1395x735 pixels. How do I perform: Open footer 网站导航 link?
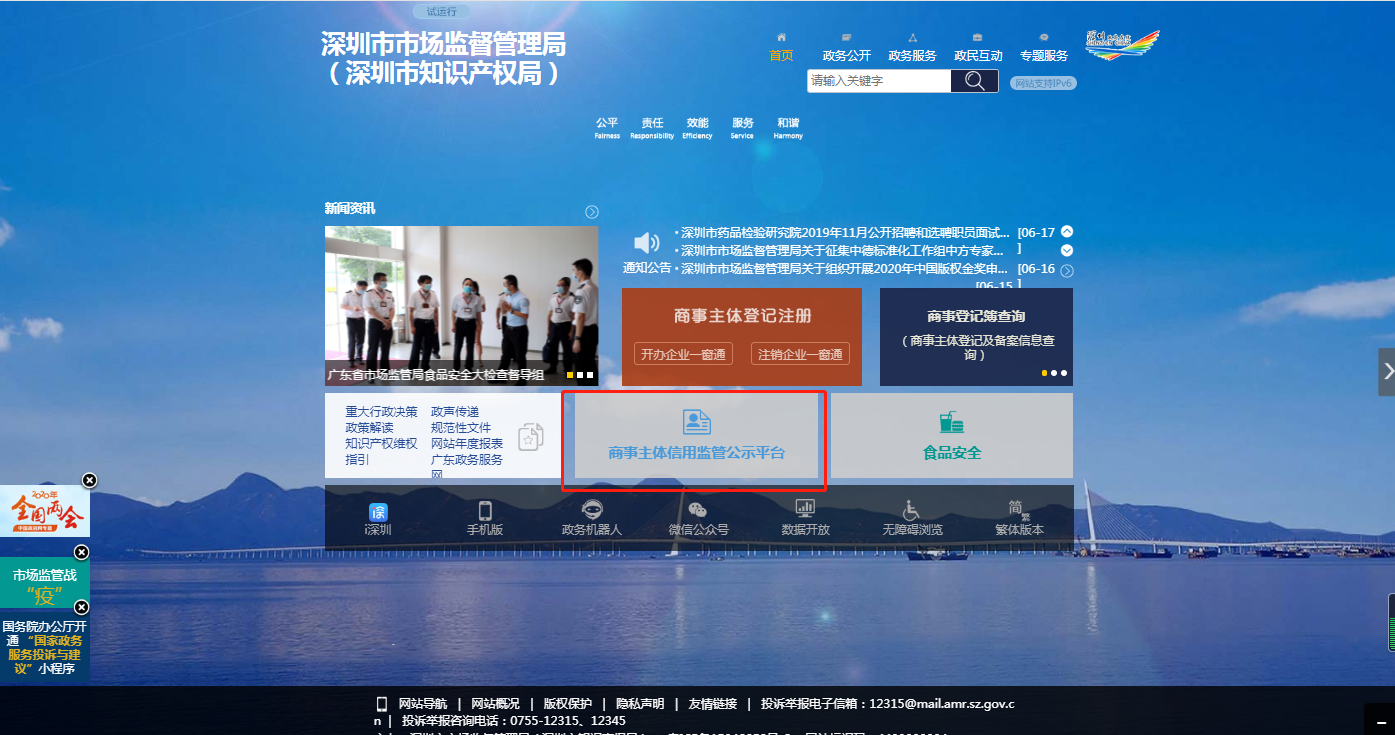click(x=423, y=704)
